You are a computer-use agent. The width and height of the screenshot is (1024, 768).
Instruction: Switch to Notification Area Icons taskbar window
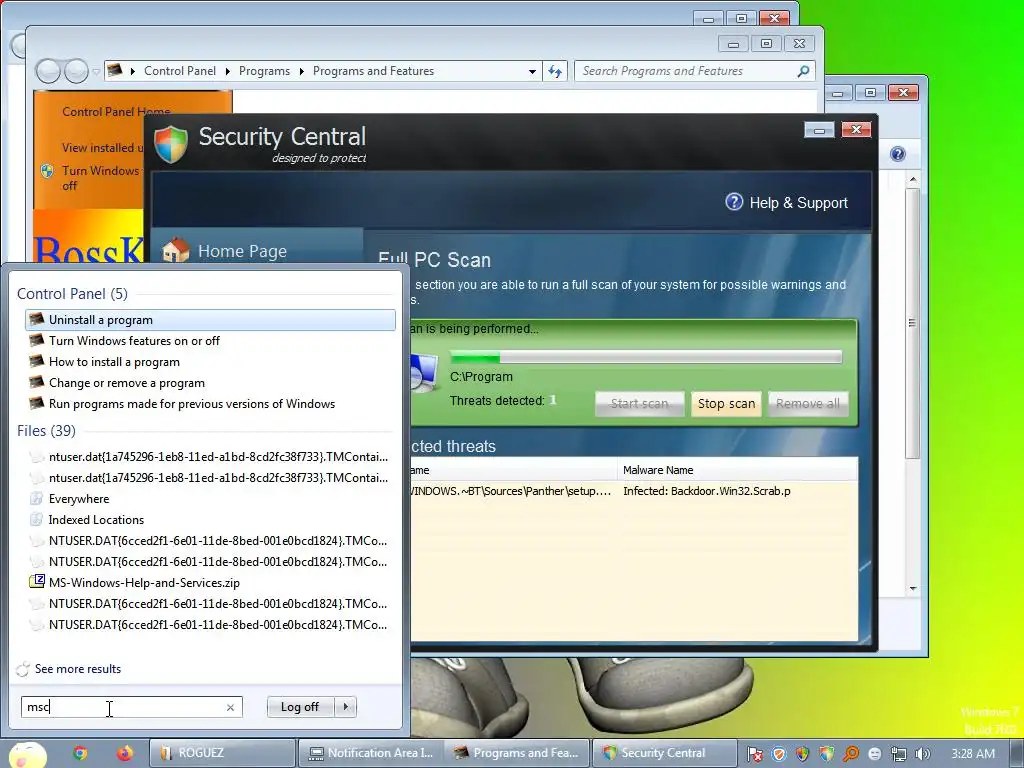pyautogui.click(x=371, y=753)
